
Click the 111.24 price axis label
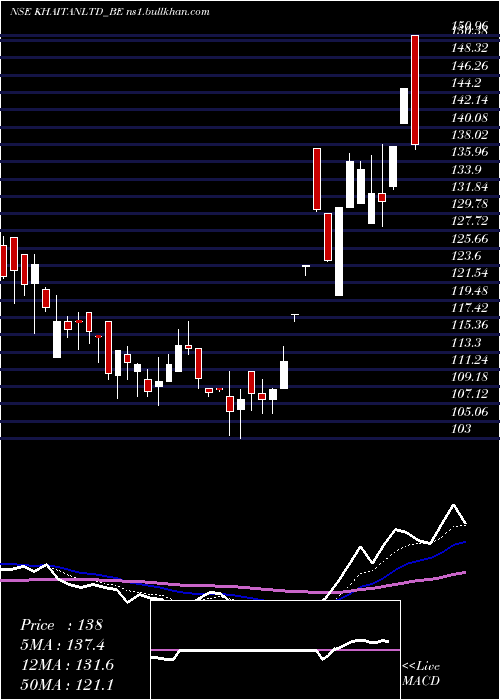(469, 359)
